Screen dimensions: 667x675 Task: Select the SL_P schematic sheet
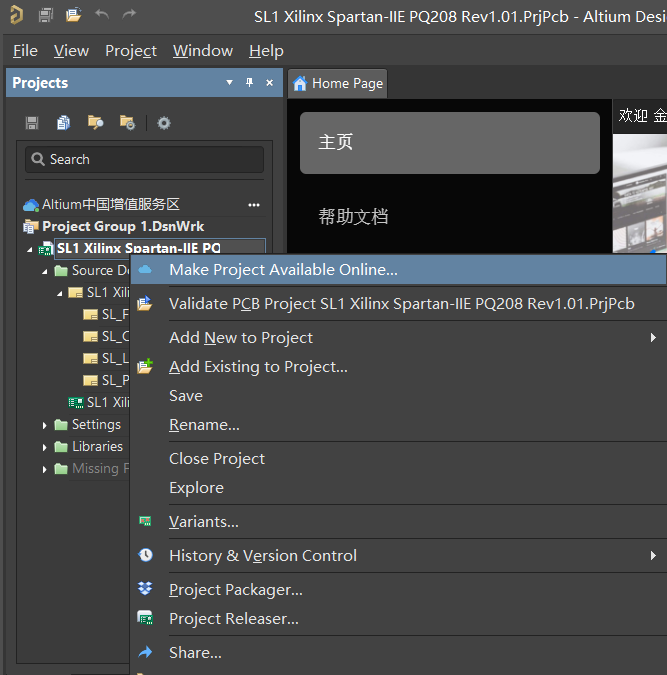coord(105,381)
